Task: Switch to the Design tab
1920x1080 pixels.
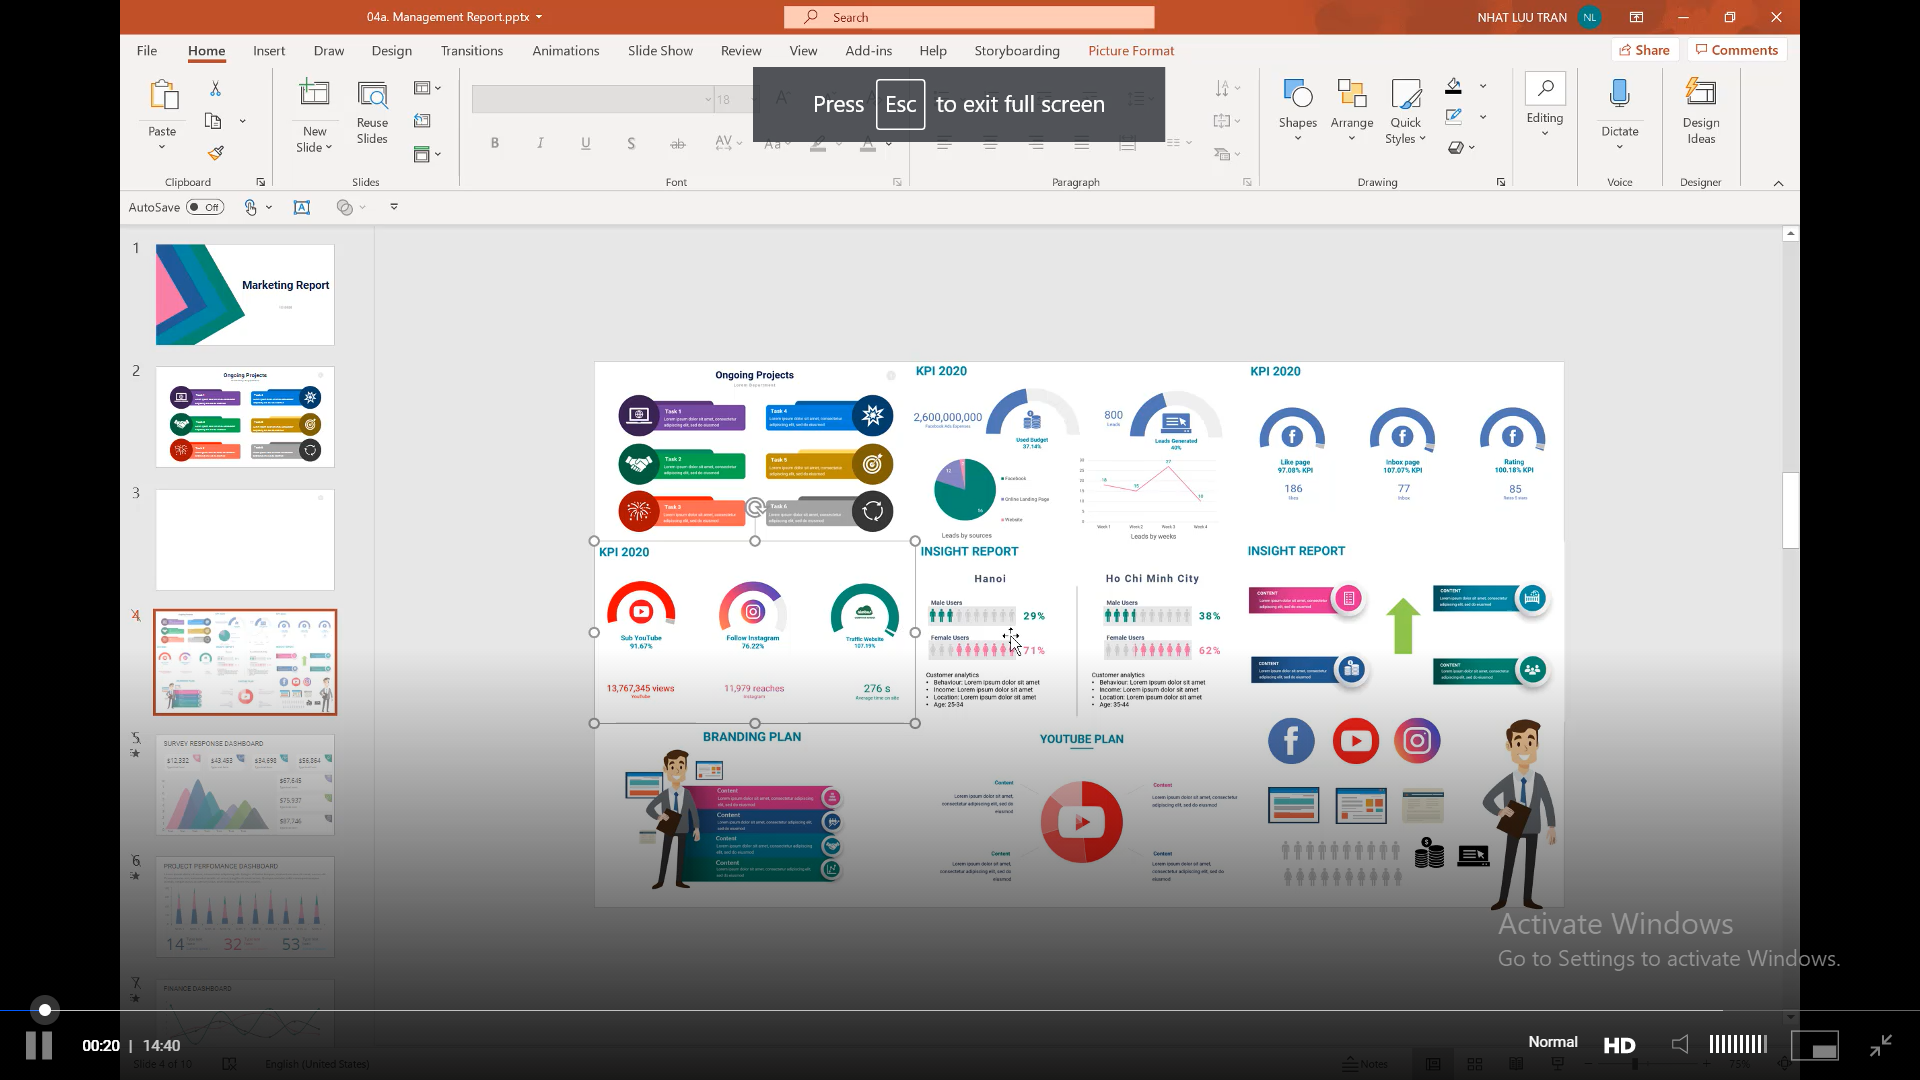Action: [392, 51]
